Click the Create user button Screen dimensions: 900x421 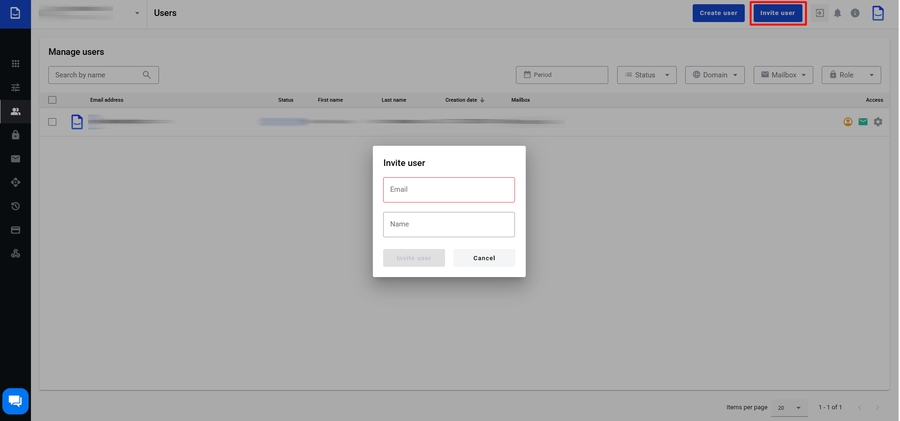(718, 13)
